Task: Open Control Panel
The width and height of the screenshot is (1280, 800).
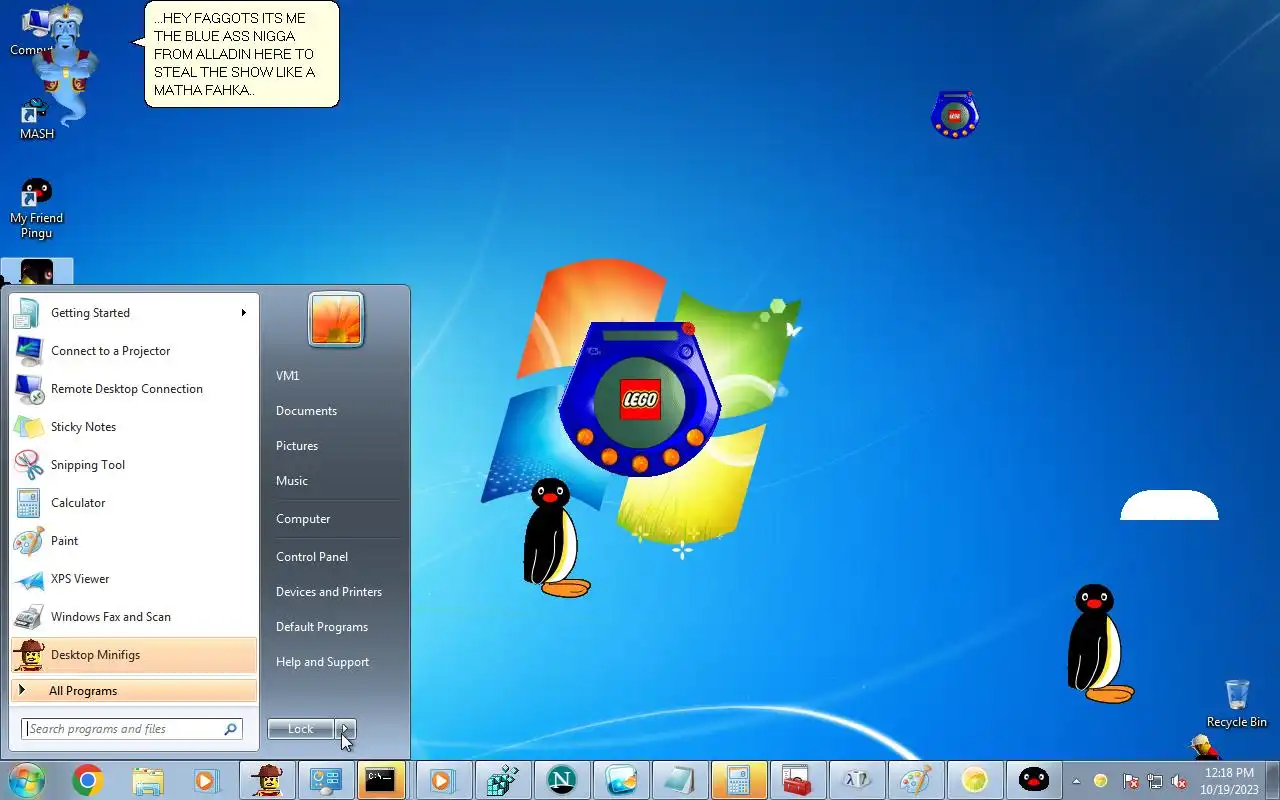Action: (x=312, y=557)
